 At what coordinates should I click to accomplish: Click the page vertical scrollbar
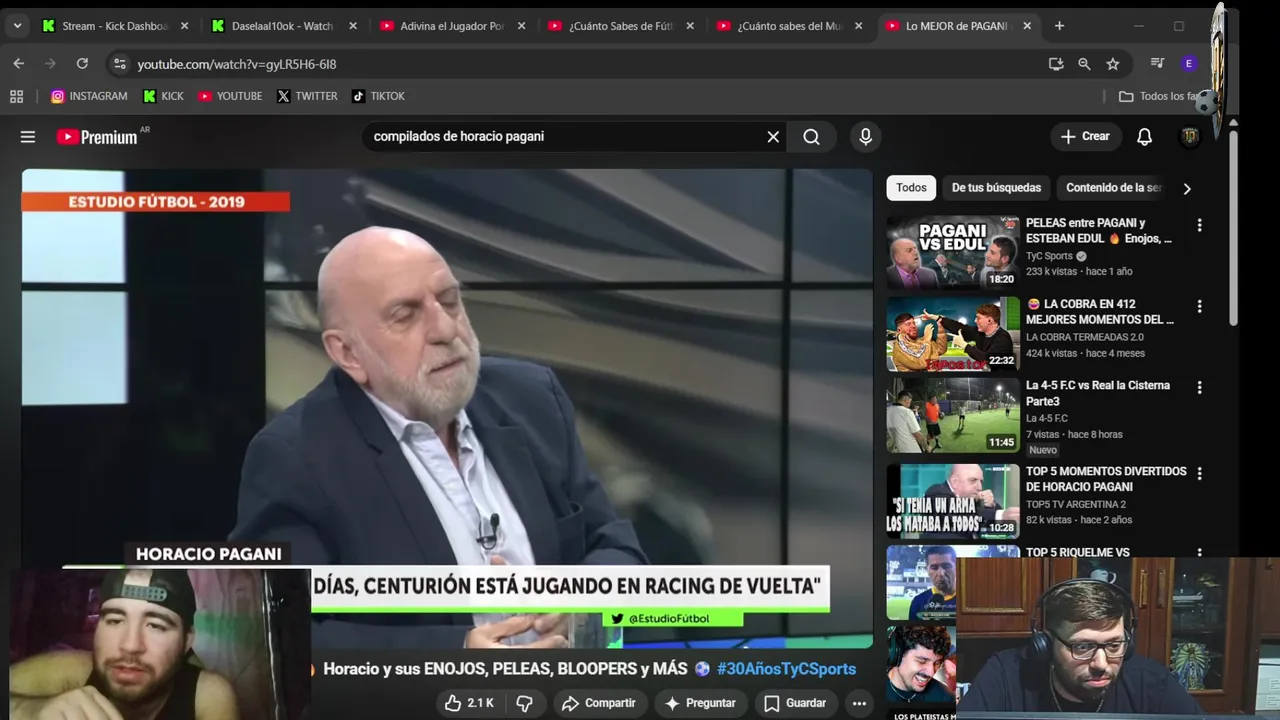pyautogui.click(x=1233, y=230)
